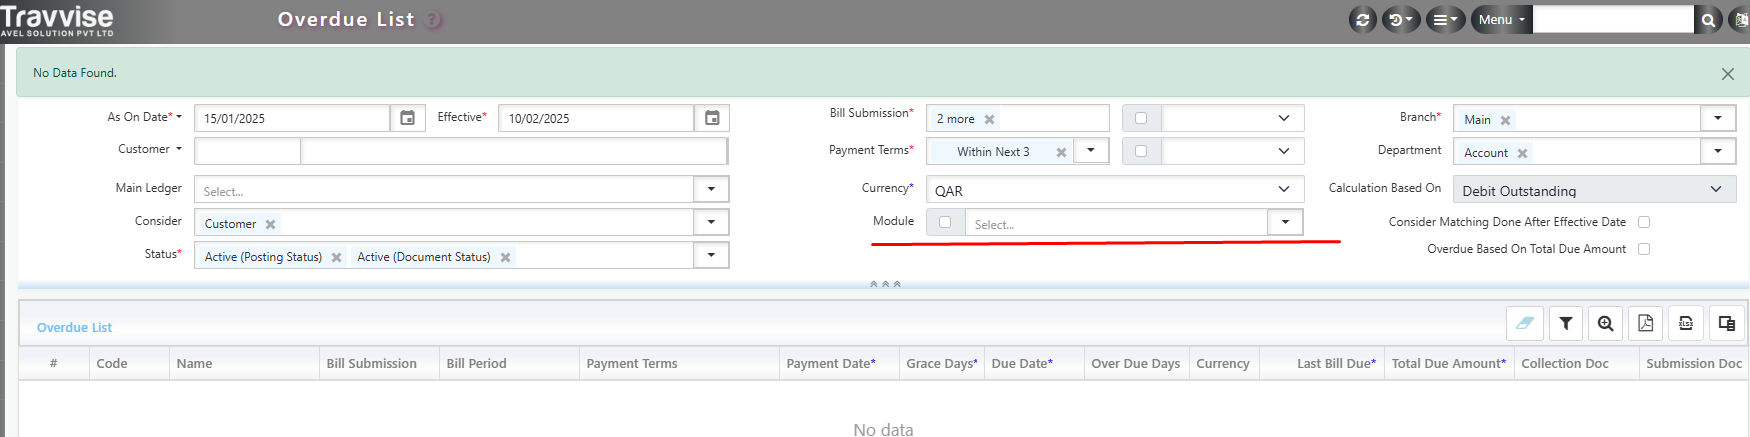Open the As On Date calendar picker
1750x437 pixels.
[x=408, y=118]
